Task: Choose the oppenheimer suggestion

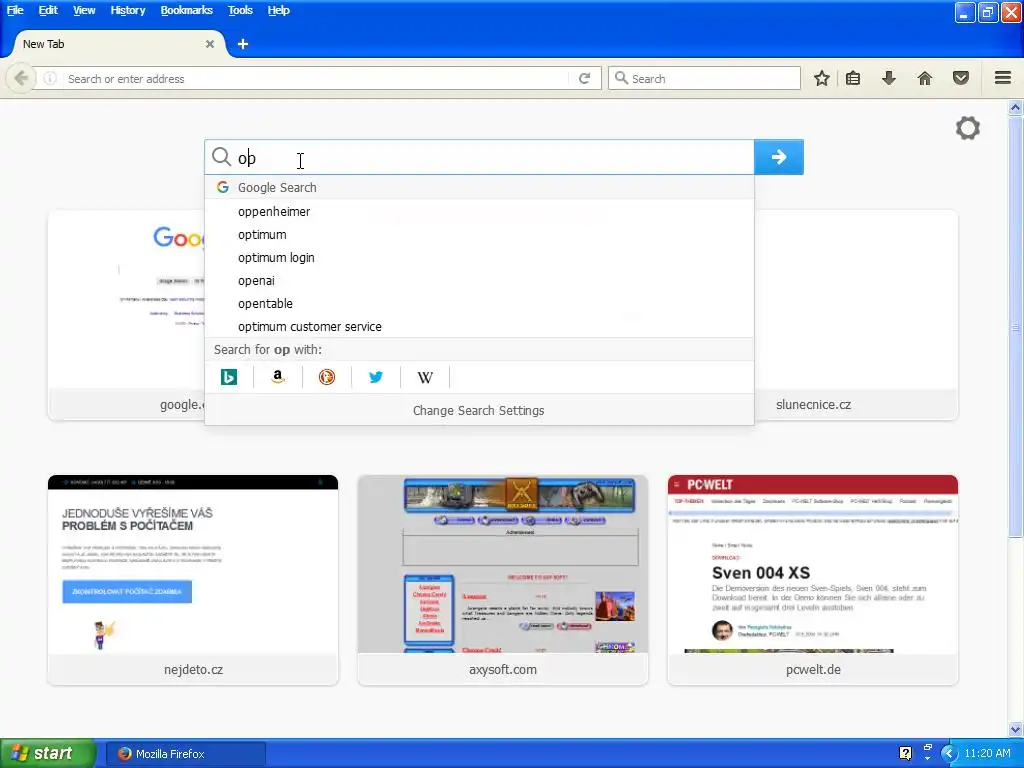Action: coord(479,212)
